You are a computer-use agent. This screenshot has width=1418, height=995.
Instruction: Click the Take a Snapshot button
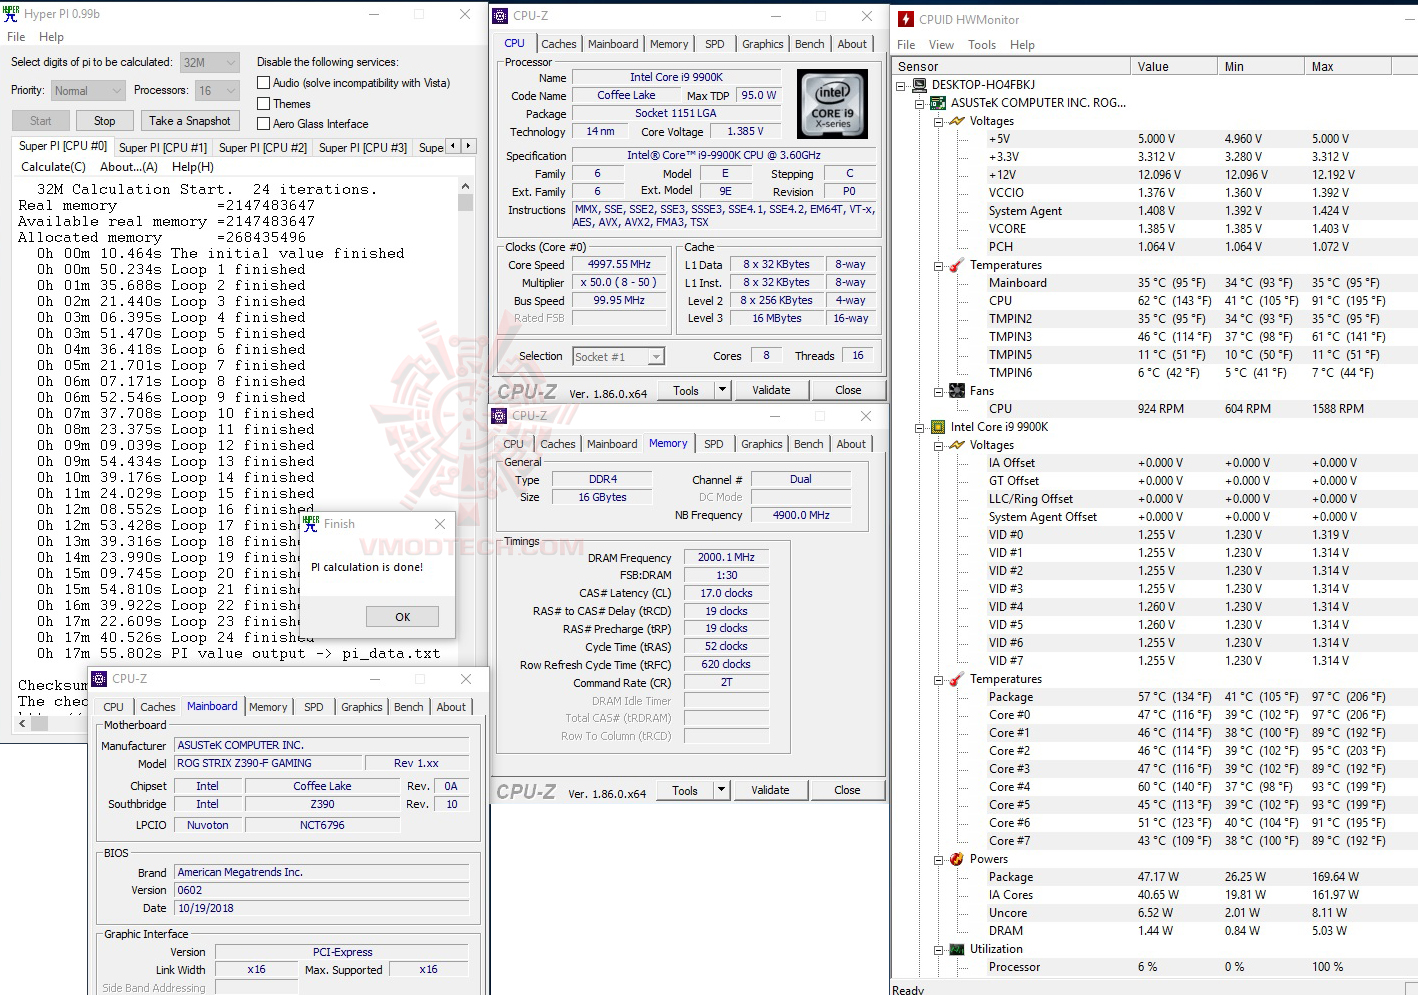190,121
